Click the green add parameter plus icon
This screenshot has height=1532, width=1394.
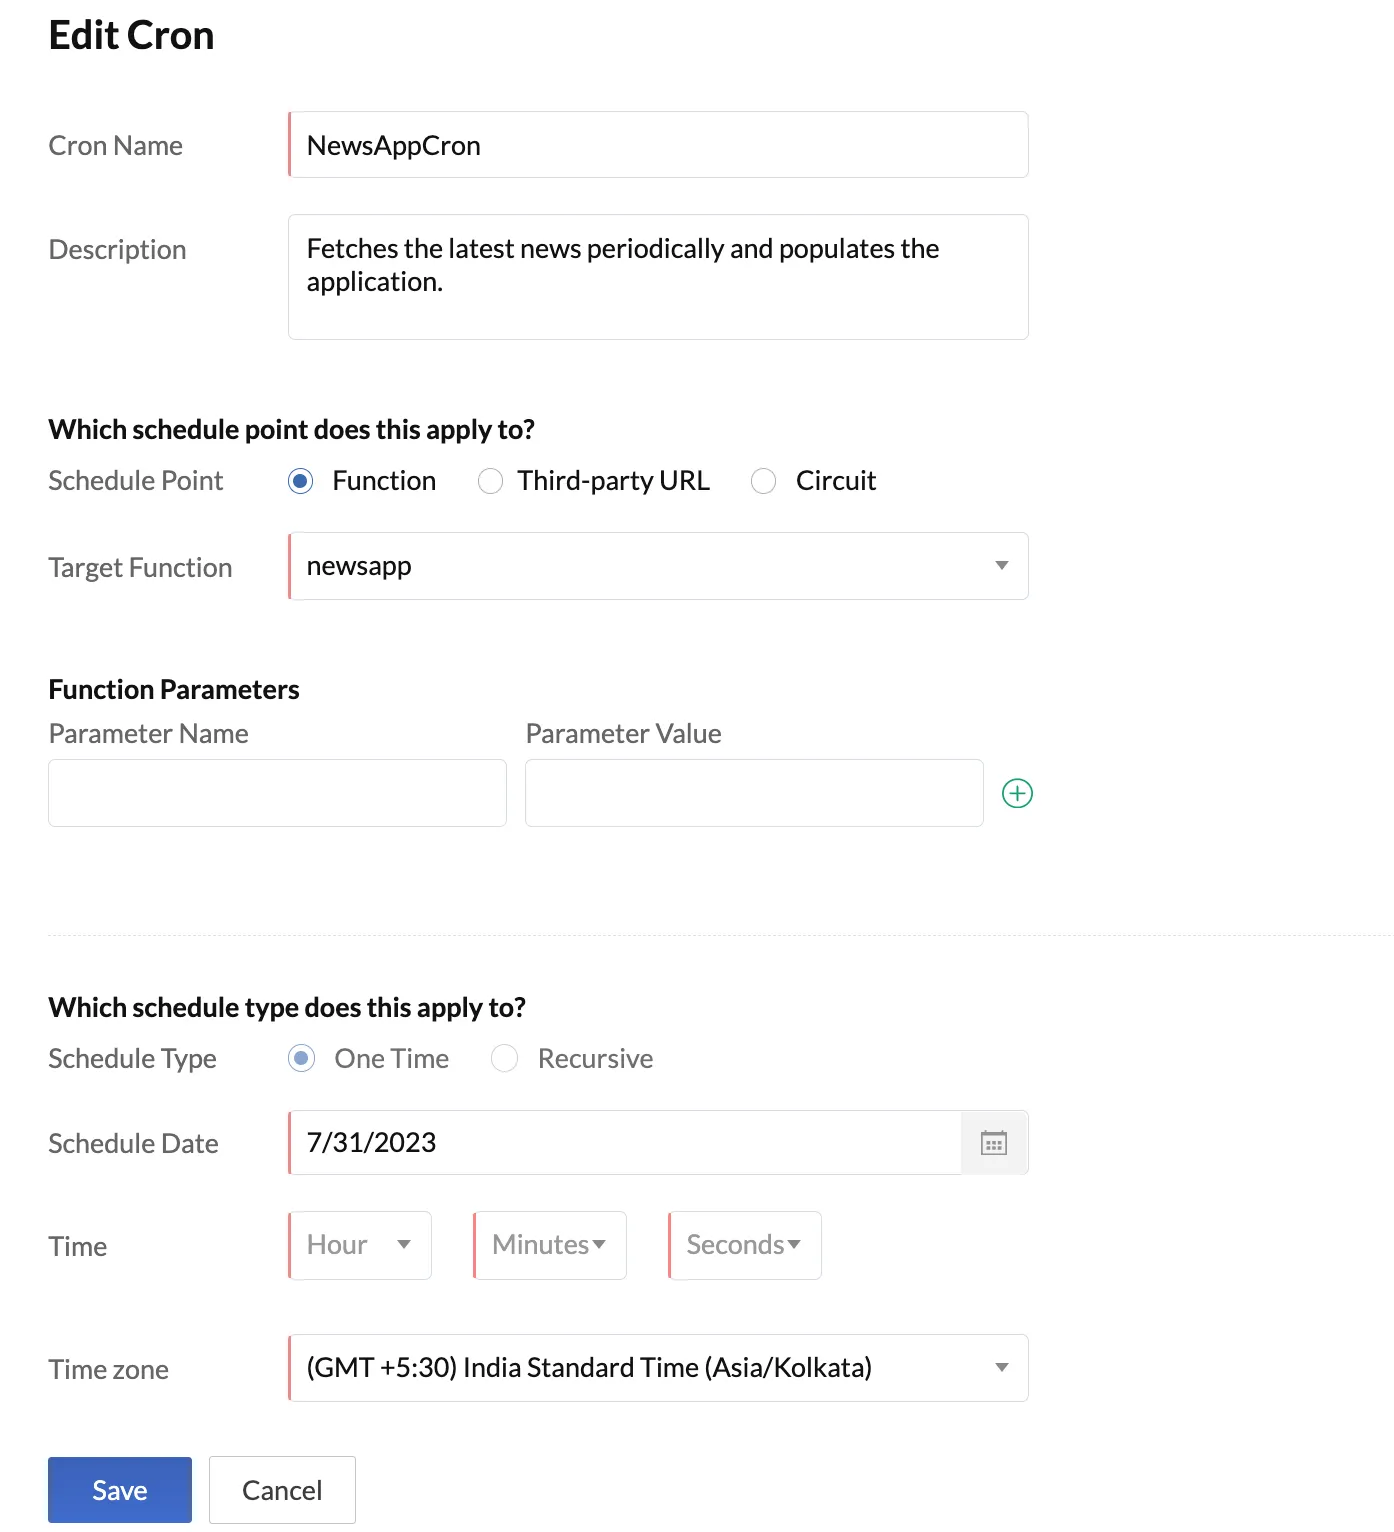click(1017, 793)
